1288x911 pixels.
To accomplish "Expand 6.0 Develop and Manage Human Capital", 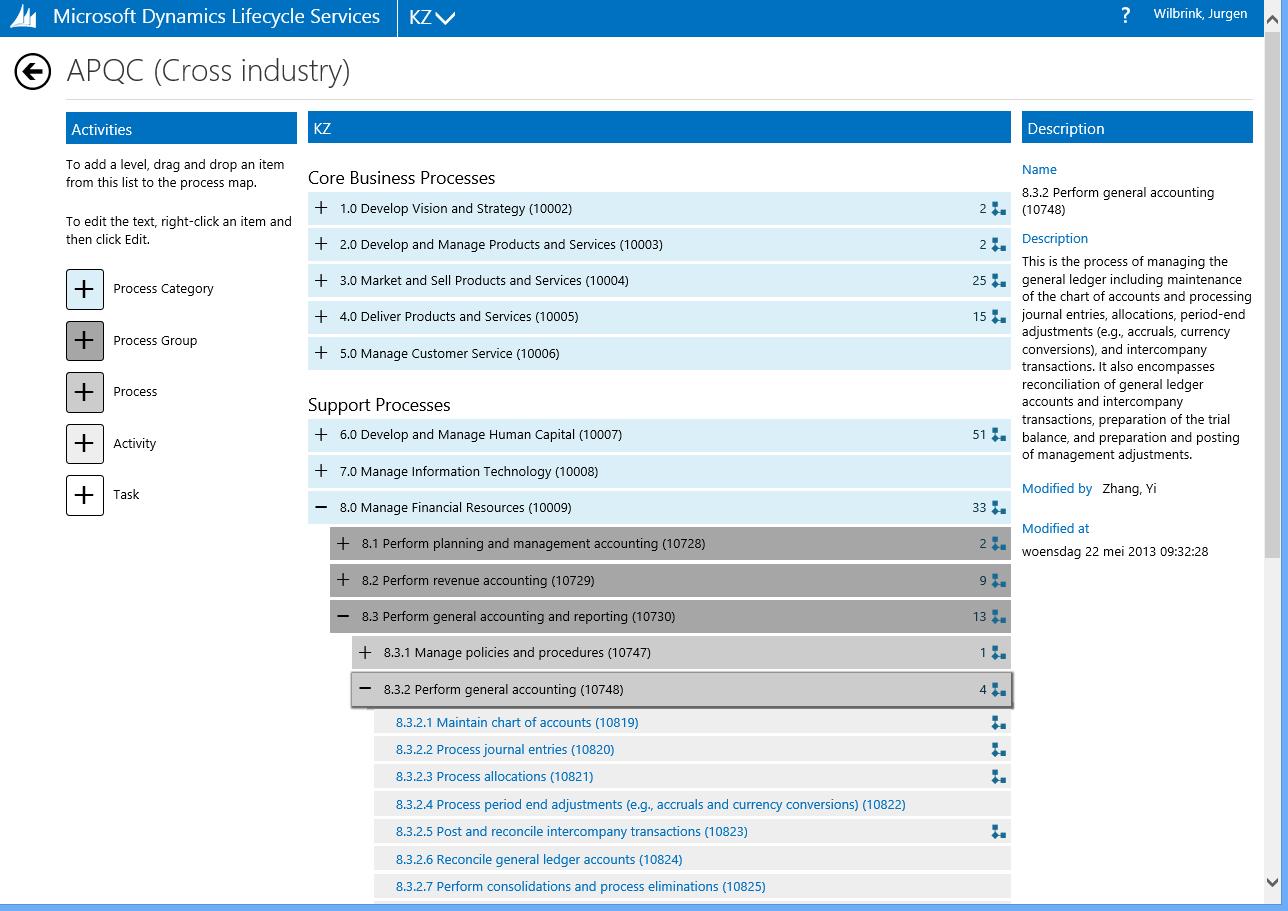I will (321, 434).
